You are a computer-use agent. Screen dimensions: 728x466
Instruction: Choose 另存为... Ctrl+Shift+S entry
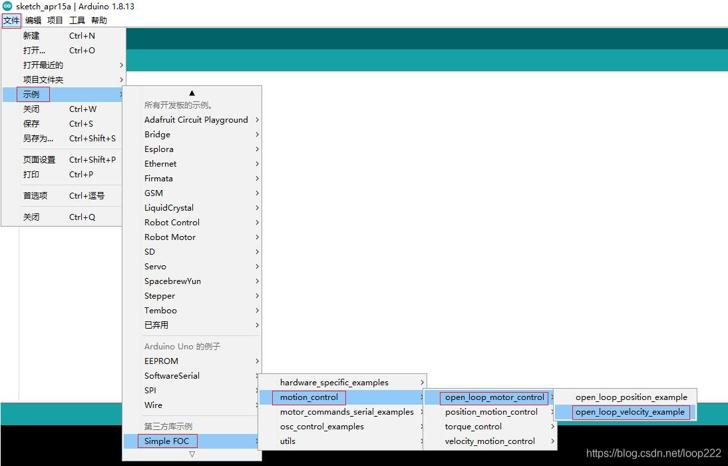click(x=64, y=138)
